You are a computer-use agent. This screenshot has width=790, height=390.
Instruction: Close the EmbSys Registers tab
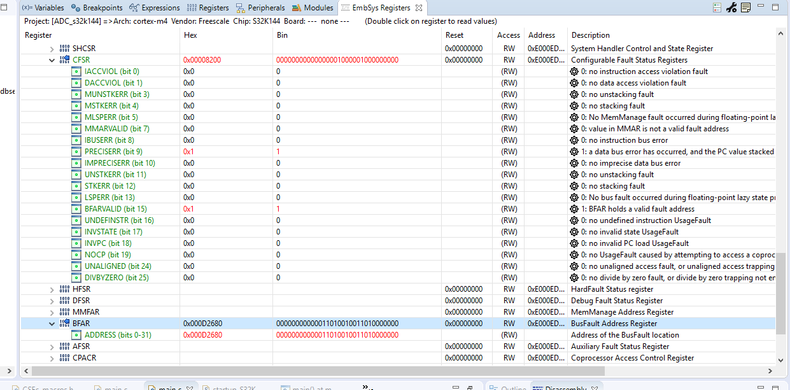tap(418, 8)
